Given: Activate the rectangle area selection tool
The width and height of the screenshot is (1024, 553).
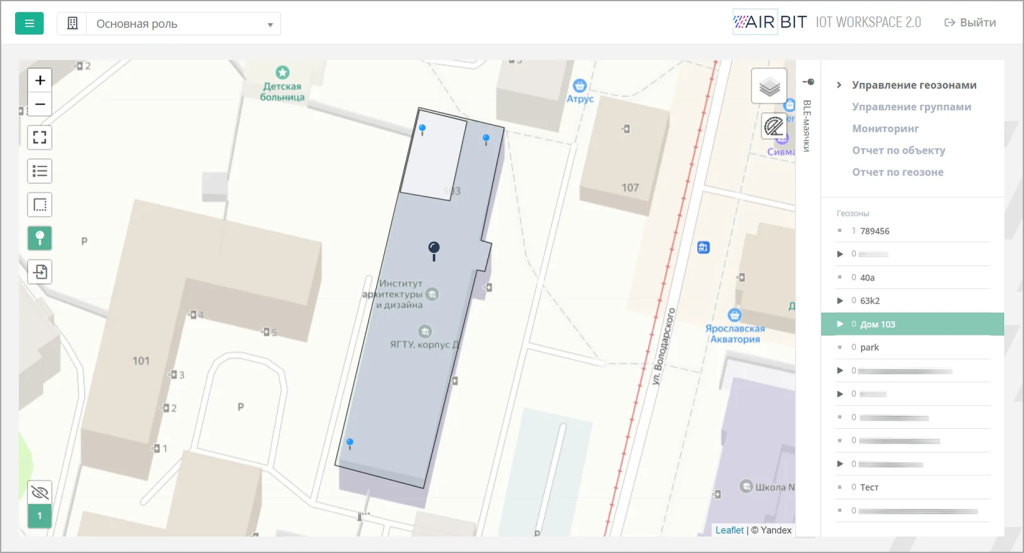Looking at the screenshot, I should (x=40, y=205).
